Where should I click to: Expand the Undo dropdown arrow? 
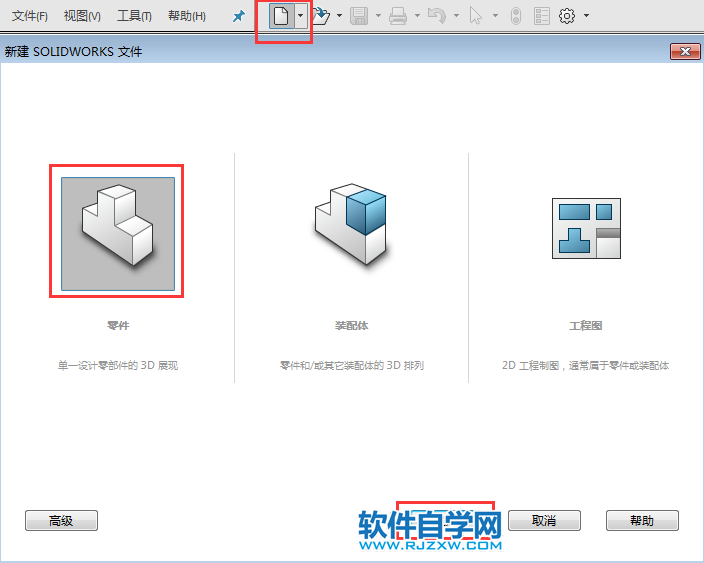(456, 16)
